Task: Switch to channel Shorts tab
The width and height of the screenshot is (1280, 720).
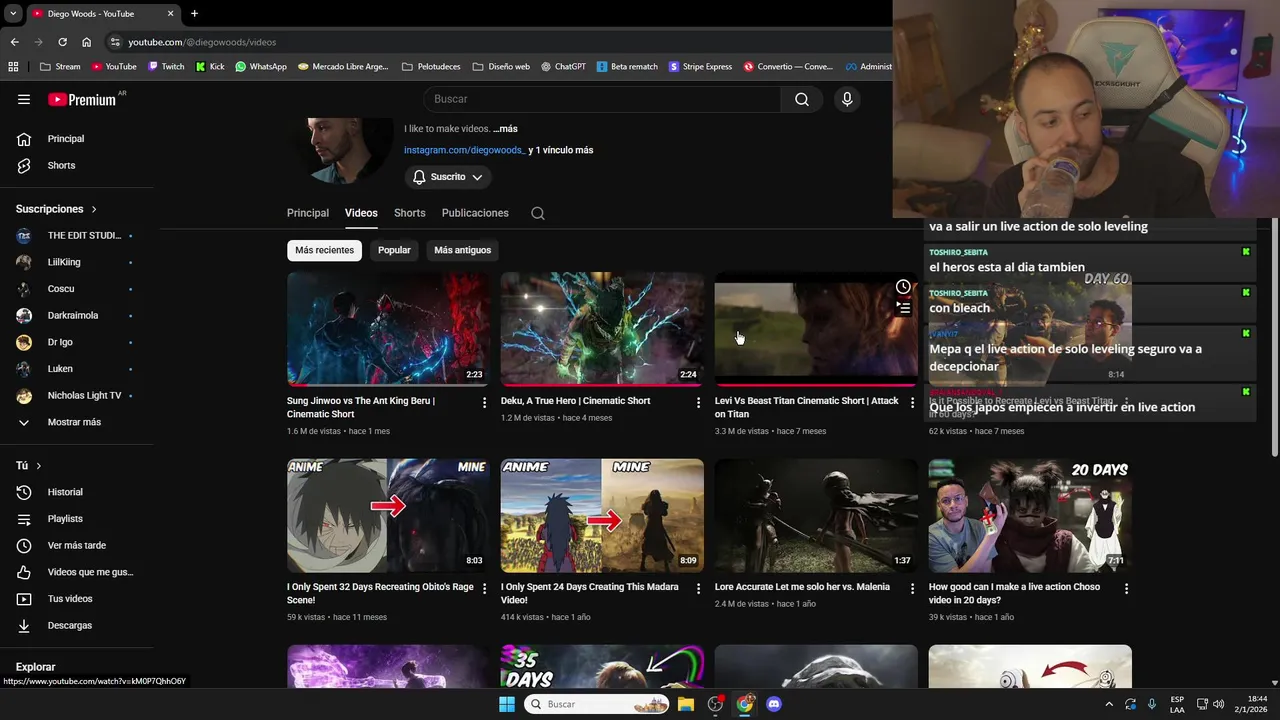Action: (410, 213)
